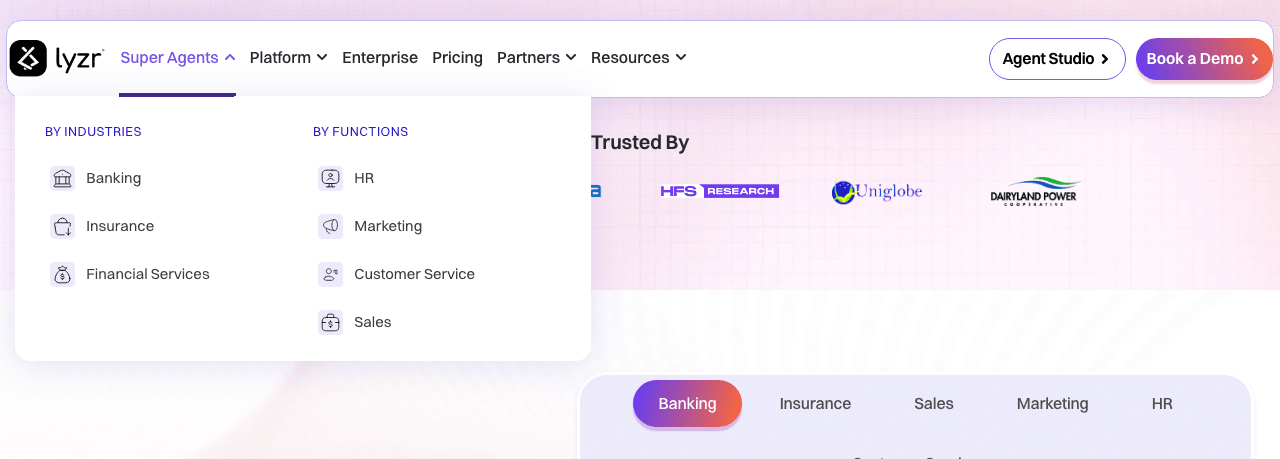Click the Dairyland Power Cooperative logo
Screen dimensions: 1280x459
(1035, 191)
